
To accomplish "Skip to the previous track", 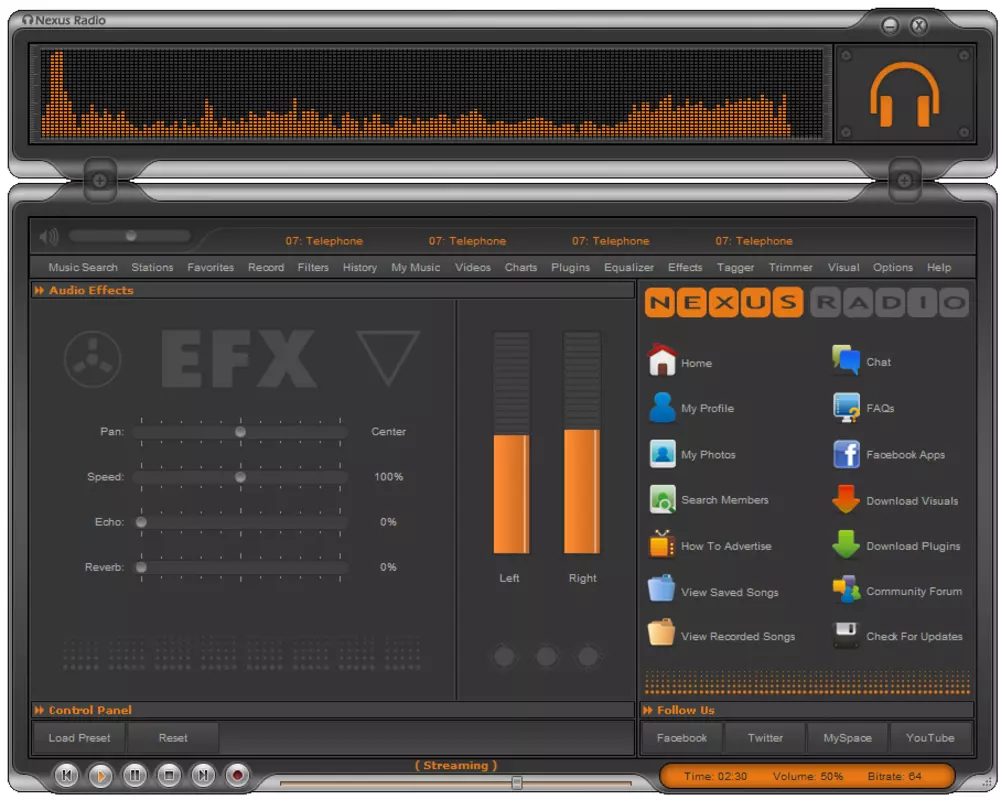I will (66, 776).
